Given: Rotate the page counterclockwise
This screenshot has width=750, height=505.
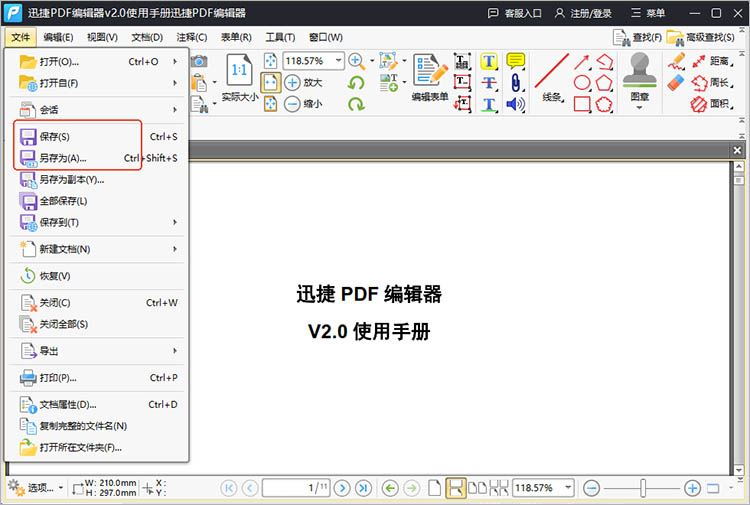Looking at the screenshot, I should click(356, 83).
